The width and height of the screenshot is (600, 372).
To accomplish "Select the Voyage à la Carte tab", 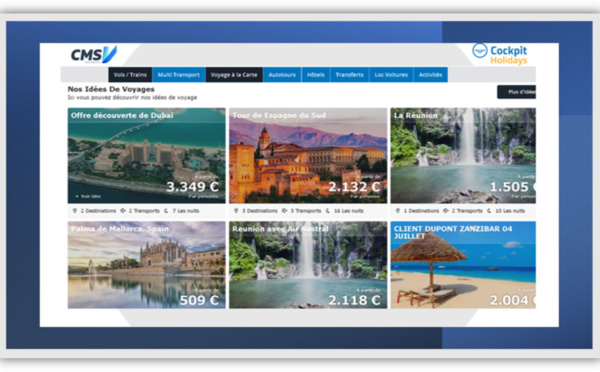I will [234, 75].
